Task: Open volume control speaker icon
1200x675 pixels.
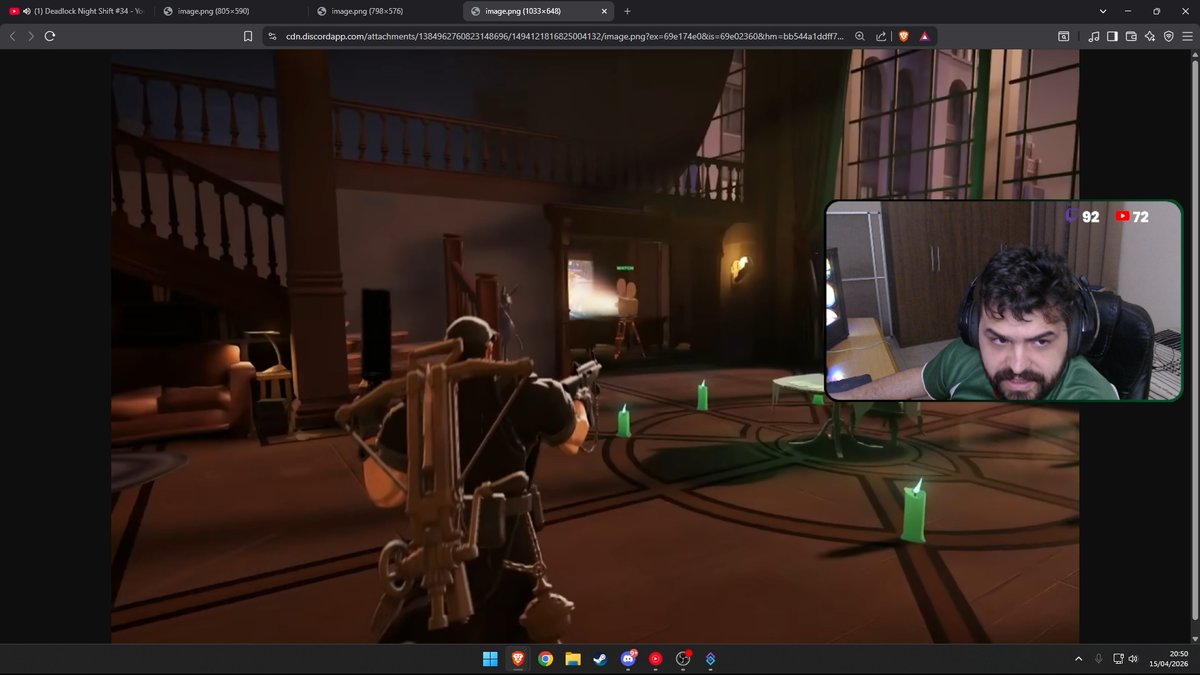Action: [x=1133, y=659]
